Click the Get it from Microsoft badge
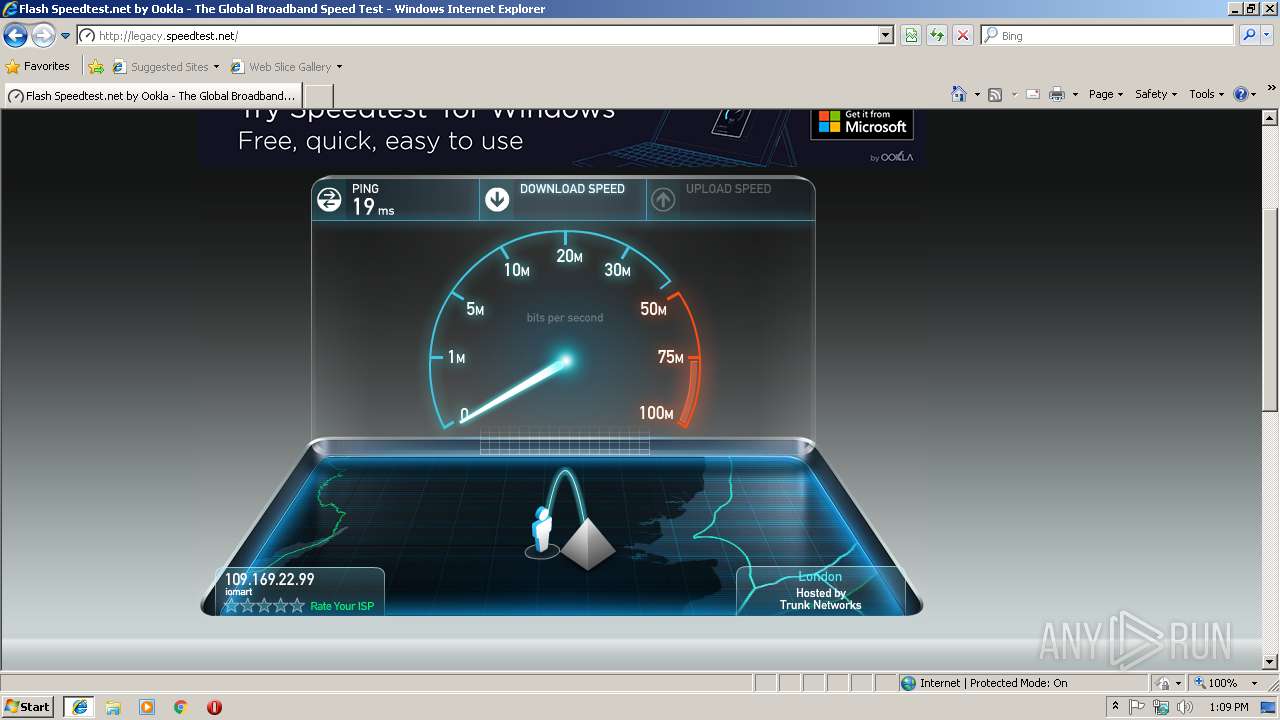The height and width of the screenshot is (720, 1280). pos(862,122)
